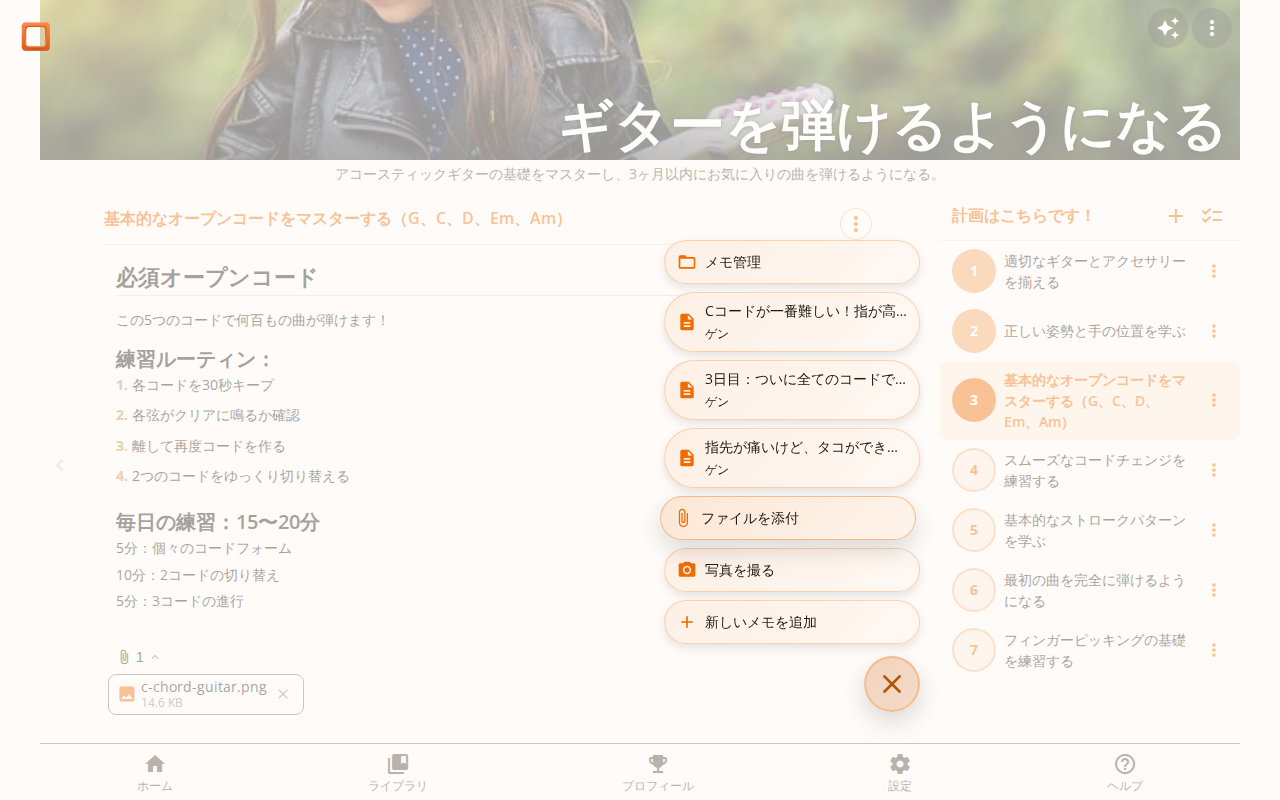Select 写真を撮る option
Screen dimensions: 1280x800
(x=792, y=570)
